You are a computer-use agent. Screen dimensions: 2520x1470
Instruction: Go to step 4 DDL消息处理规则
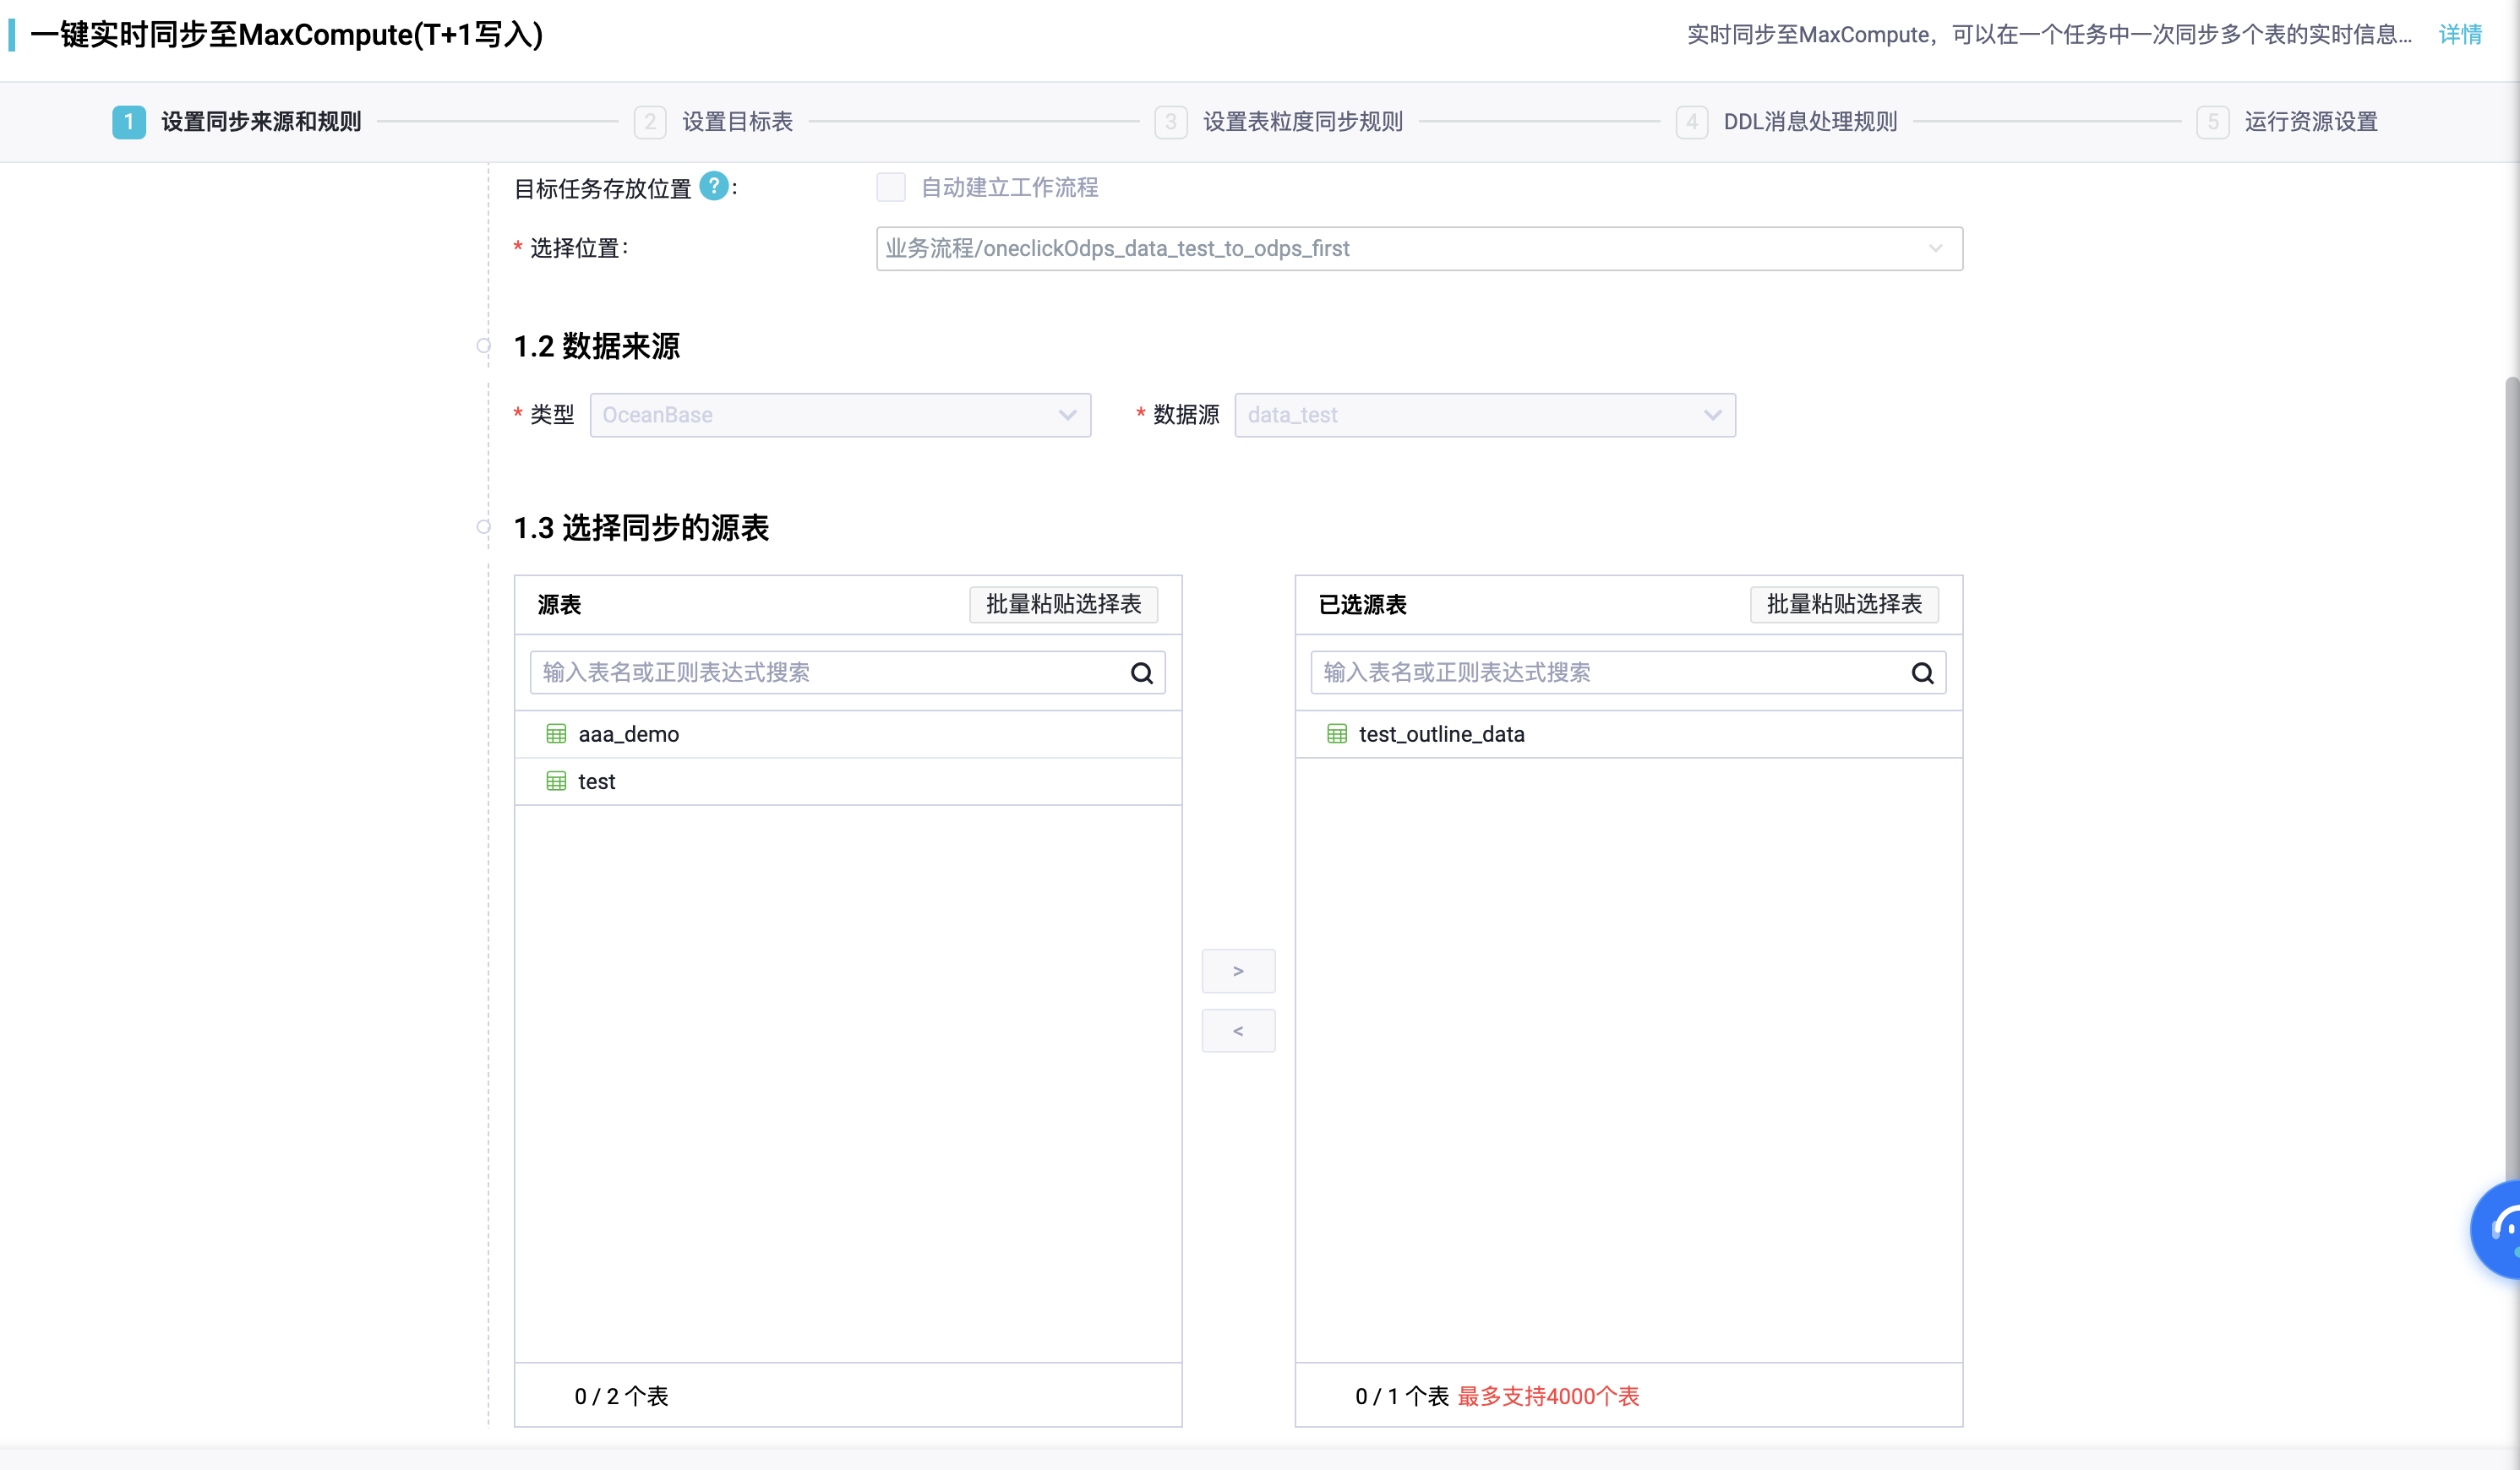click(x=1809, y=122)
